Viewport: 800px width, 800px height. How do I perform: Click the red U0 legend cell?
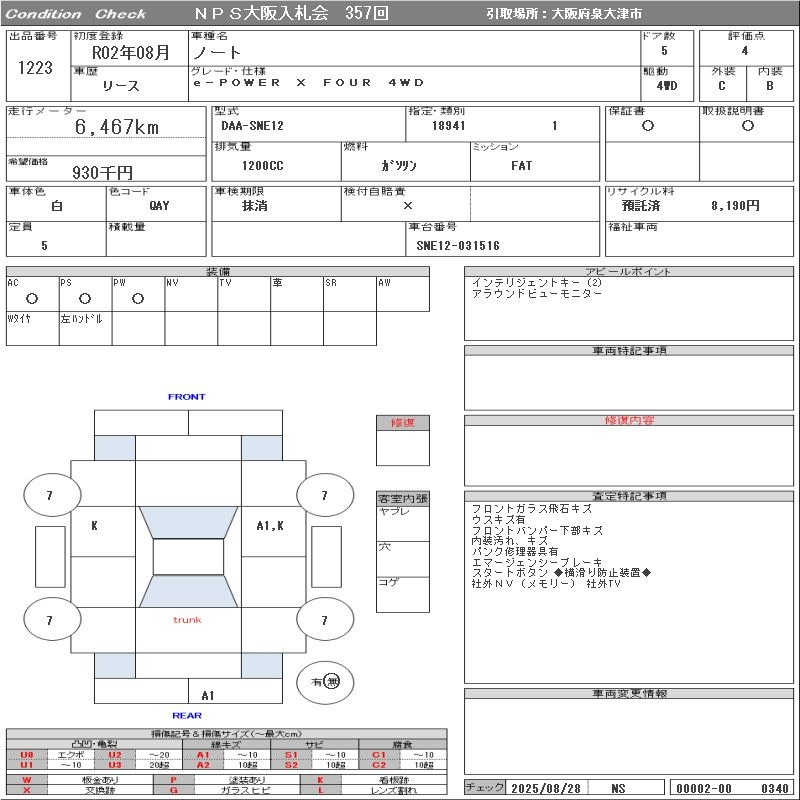[x=27, y=755]
